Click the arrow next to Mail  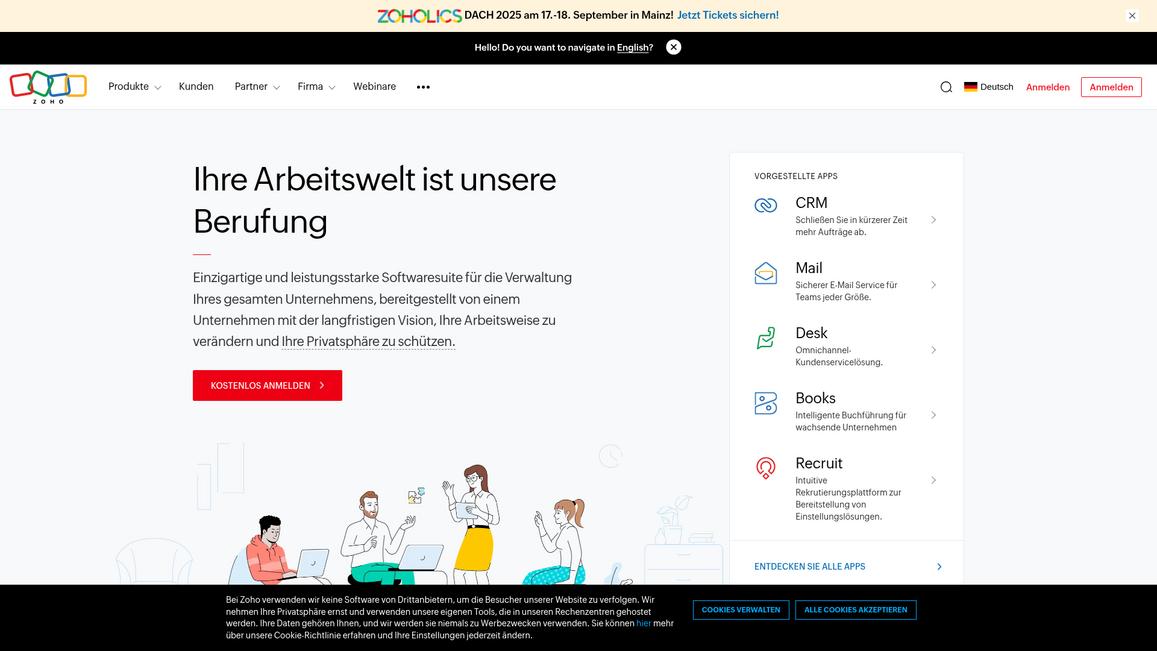933,285
